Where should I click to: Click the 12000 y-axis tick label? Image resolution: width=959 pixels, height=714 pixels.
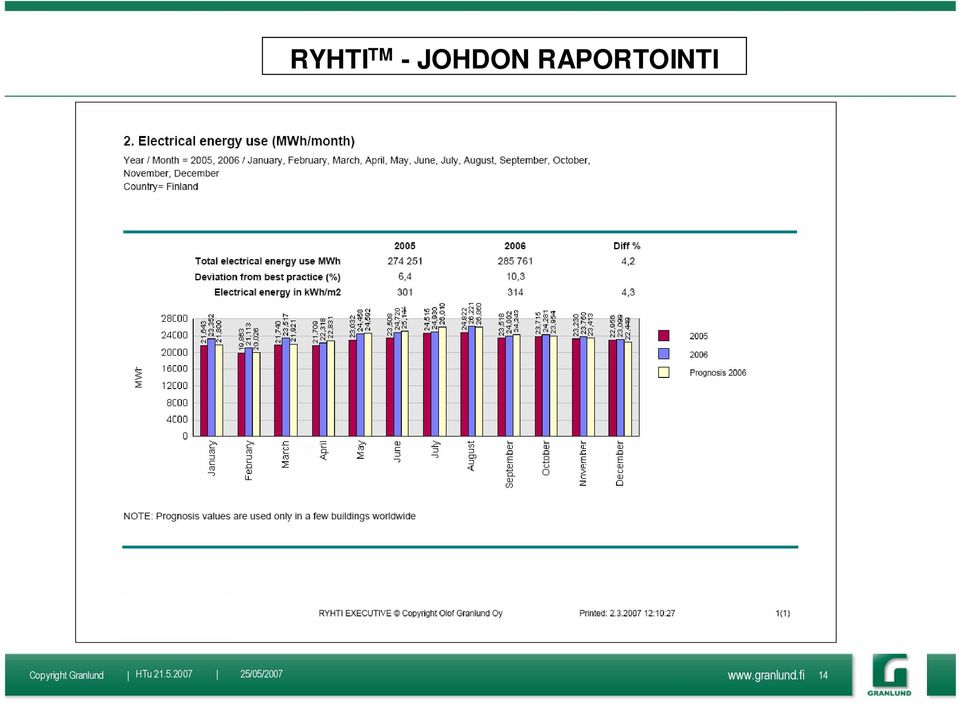(174, 385)
